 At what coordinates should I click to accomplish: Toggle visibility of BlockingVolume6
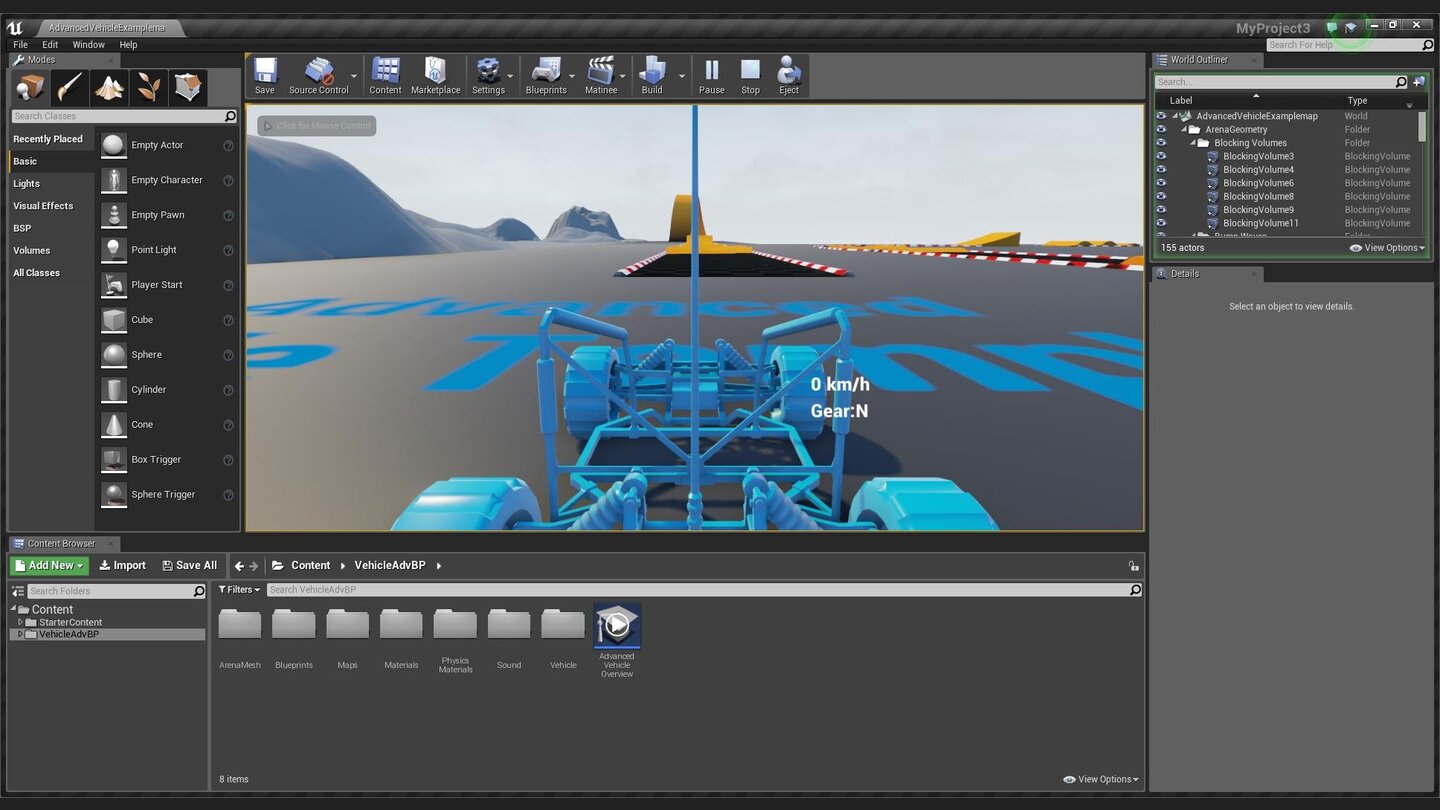pyautogui.click(x=1161, y=183)
